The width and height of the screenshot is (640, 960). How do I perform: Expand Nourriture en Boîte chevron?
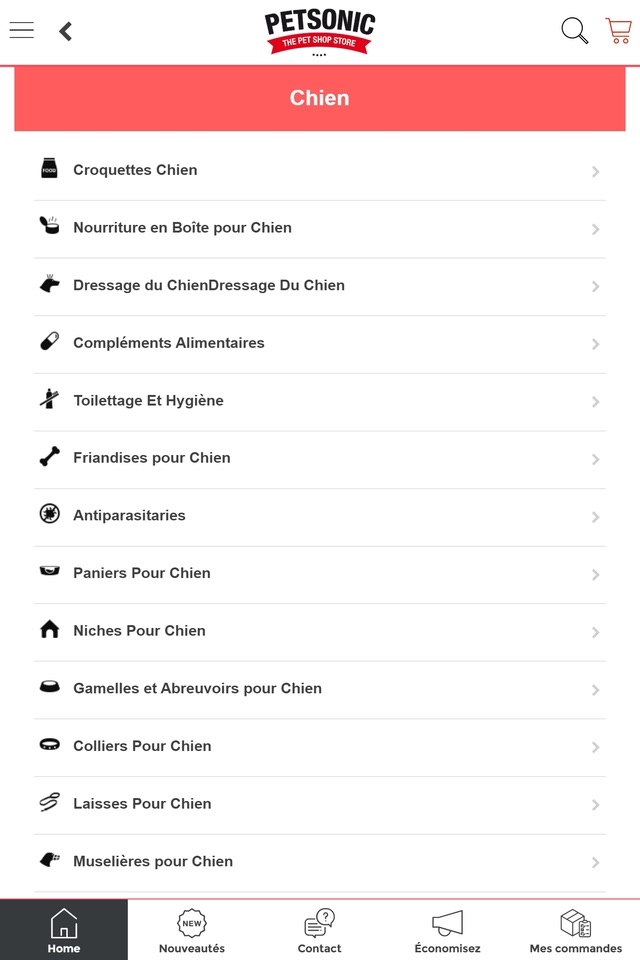(x=595, y=229)
